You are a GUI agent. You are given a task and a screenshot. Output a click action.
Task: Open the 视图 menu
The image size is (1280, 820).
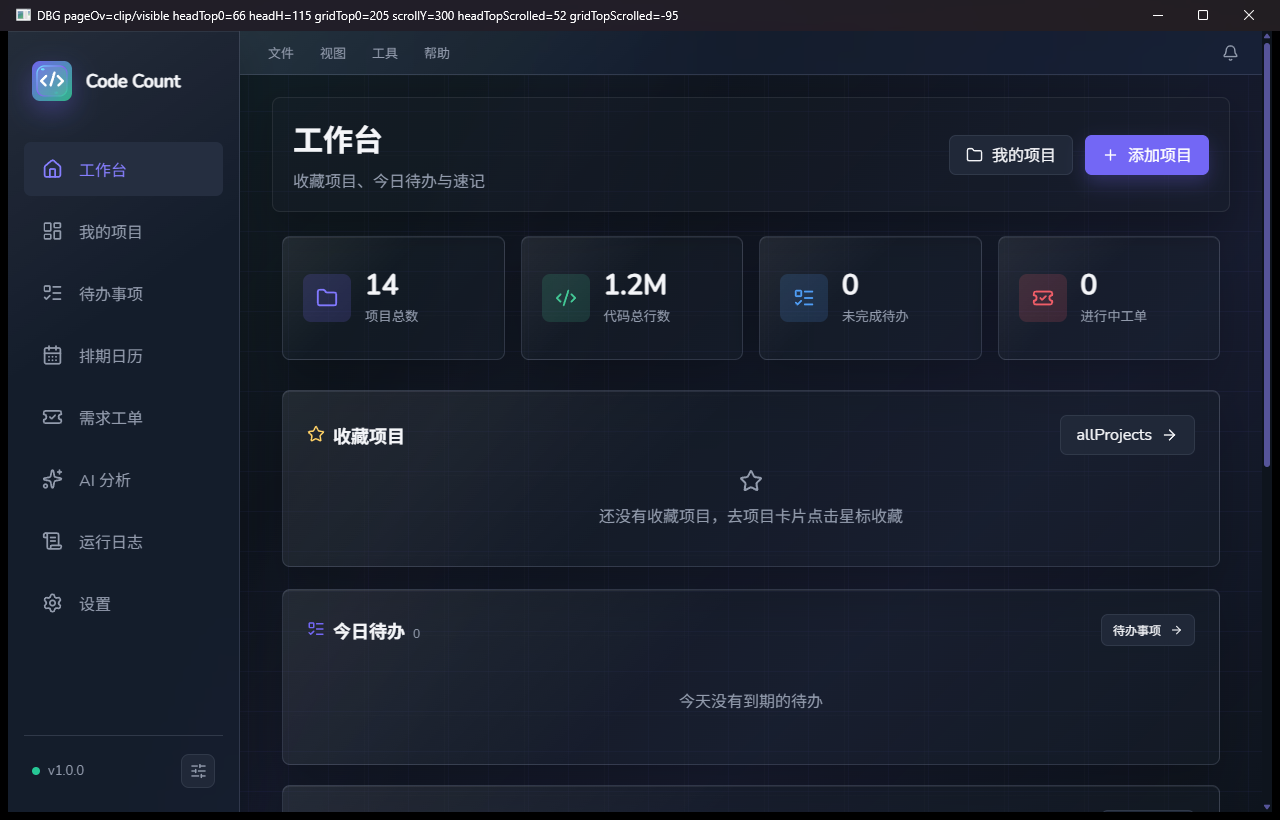pyautogui.click(x=333, y=53)
